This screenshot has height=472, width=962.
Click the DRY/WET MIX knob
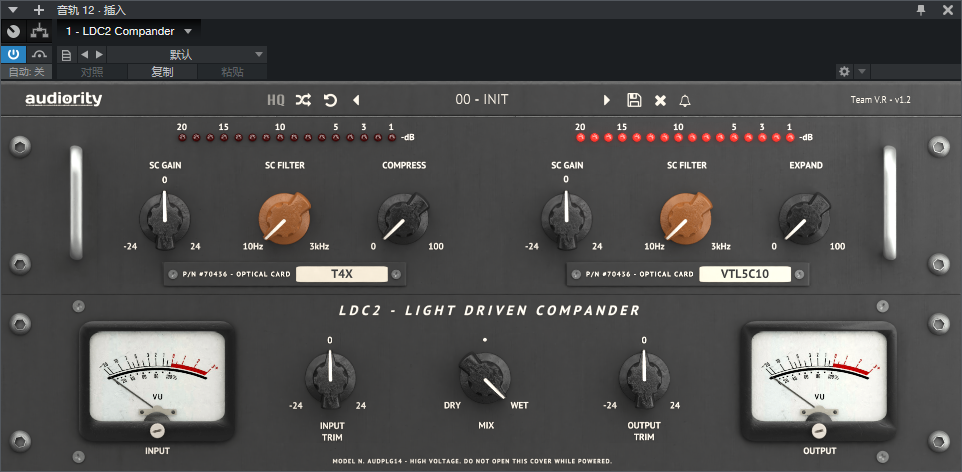pos(485,377)
